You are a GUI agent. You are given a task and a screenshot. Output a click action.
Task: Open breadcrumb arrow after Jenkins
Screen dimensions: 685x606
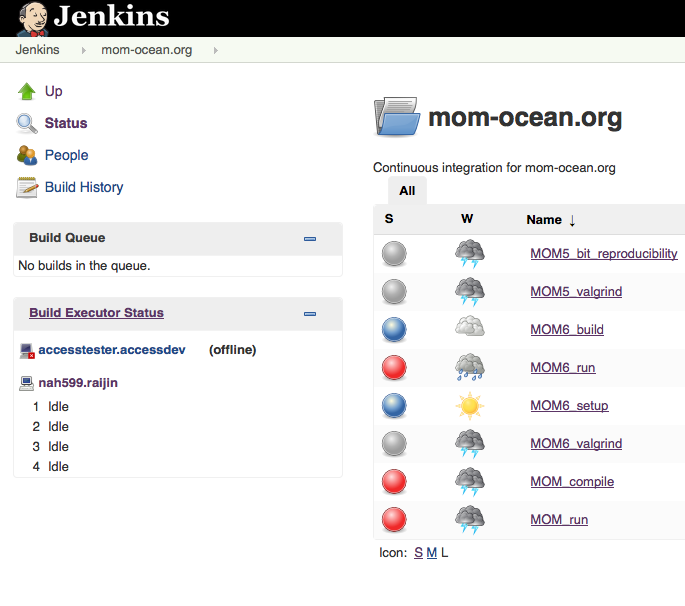coord(83,50)
